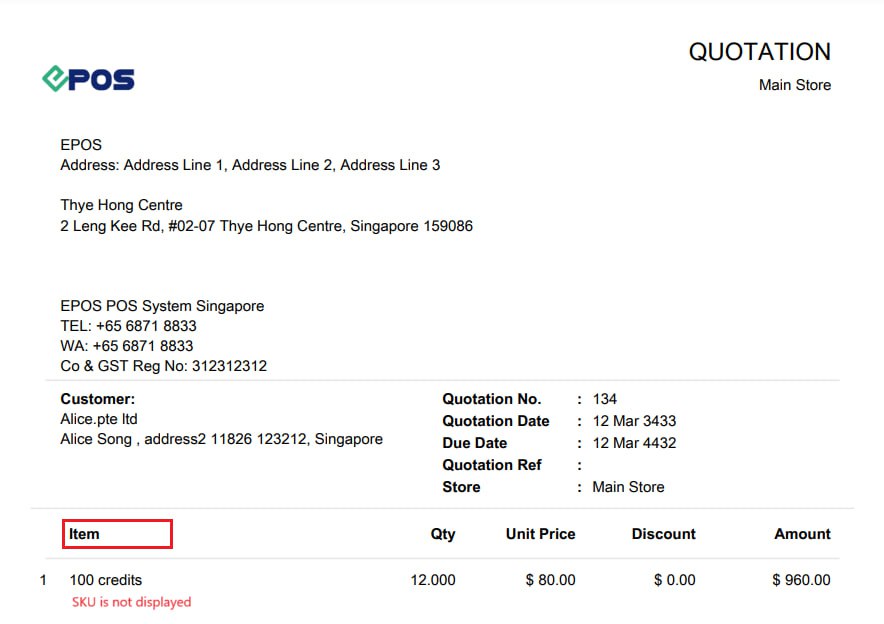Image resolution: width=884 pixels, height=624 pixels.
Task: Select the Main Store subtitle under the title
Action: [794, 85]
